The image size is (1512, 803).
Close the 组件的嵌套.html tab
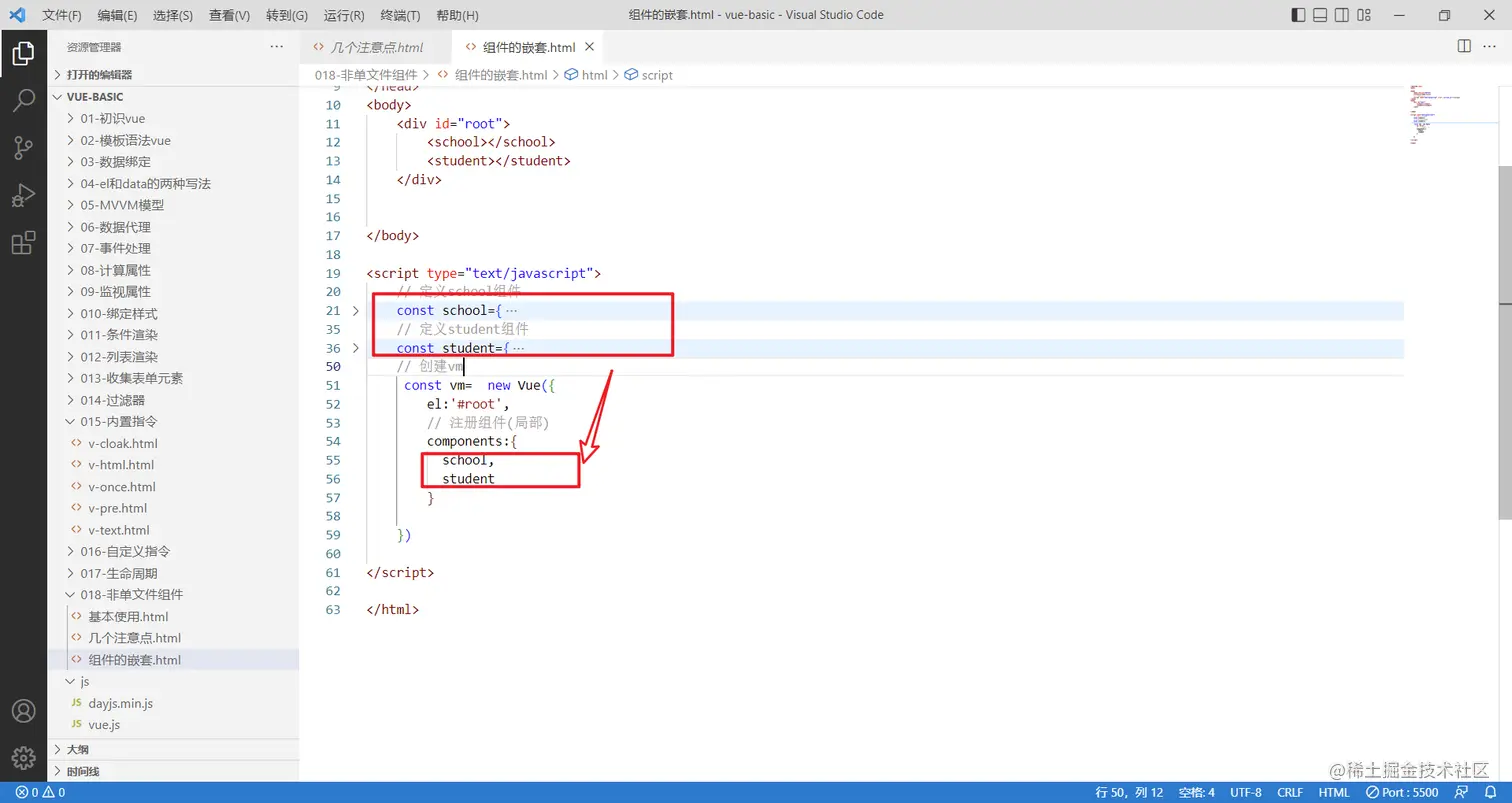[x=589, y=47]
